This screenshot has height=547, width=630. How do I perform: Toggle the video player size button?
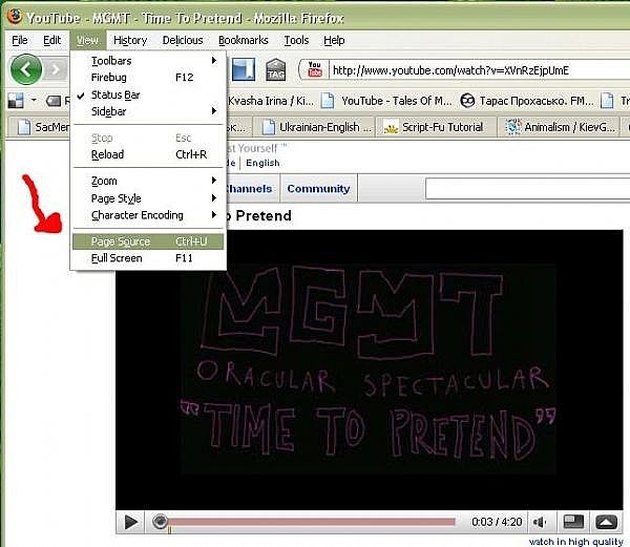click(573, 522)
